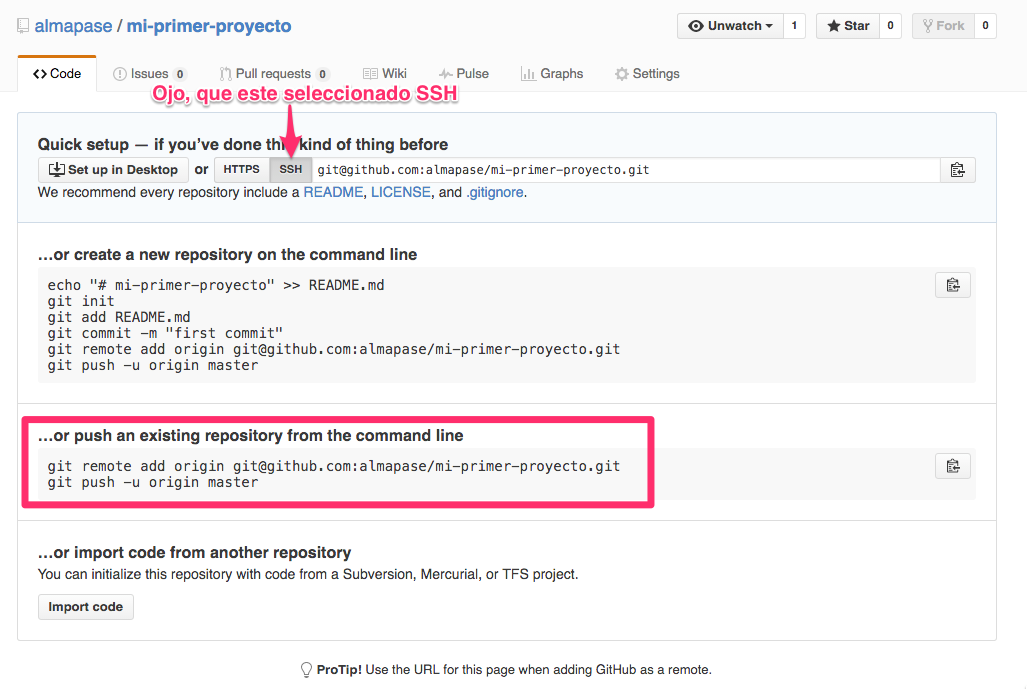This screenshot has width=1027, height=689.
Task: Open the LICENSE link
Action: click(401, 193)
